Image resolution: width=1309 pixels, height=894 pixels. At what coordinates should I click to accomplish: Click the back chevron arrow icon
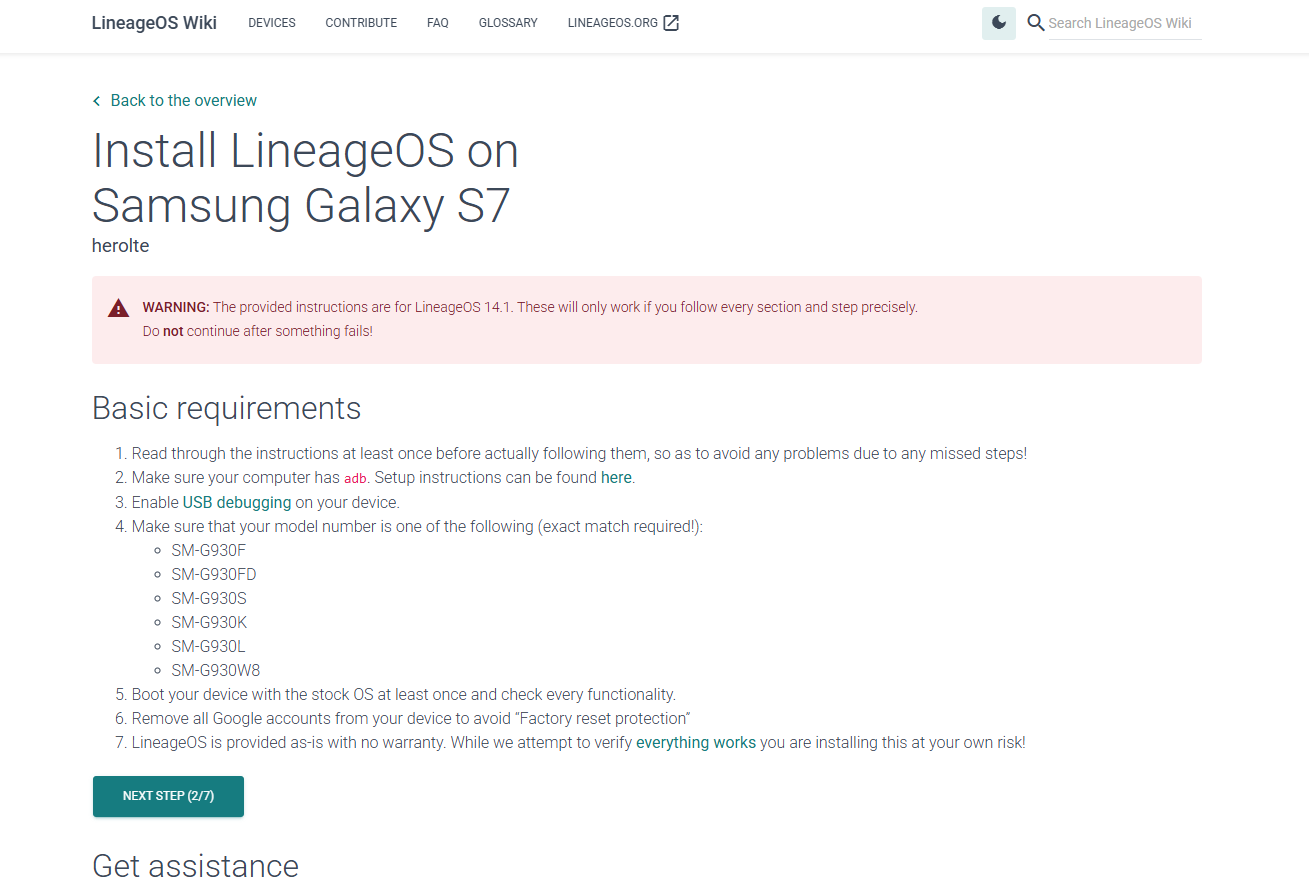coord(96,101)
